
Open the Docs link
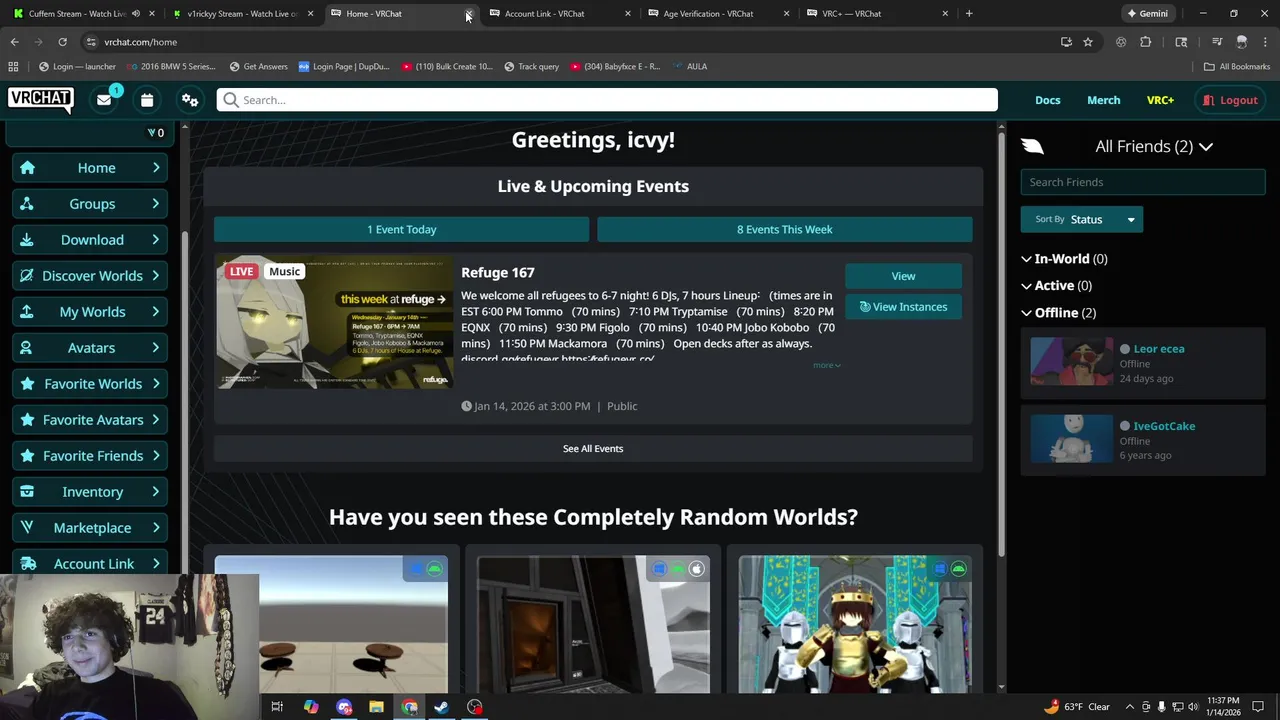coord(1048,100)
